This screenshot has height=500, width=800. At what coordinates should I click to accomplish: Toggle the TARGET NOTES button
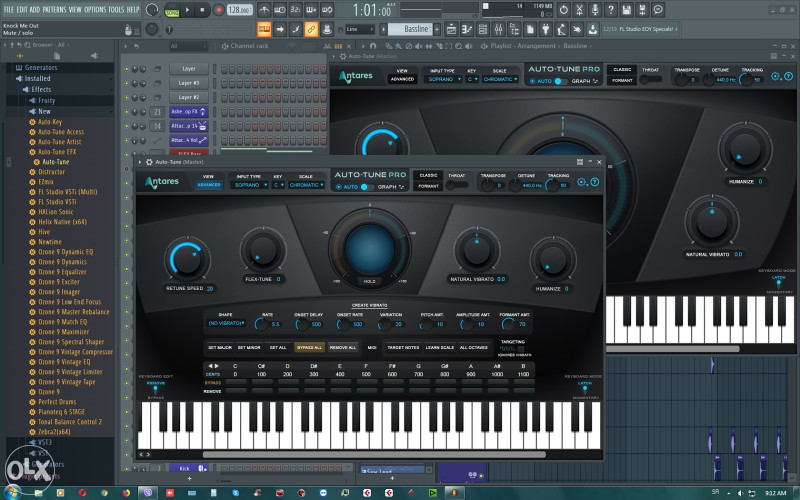click(x=403, y=347)
